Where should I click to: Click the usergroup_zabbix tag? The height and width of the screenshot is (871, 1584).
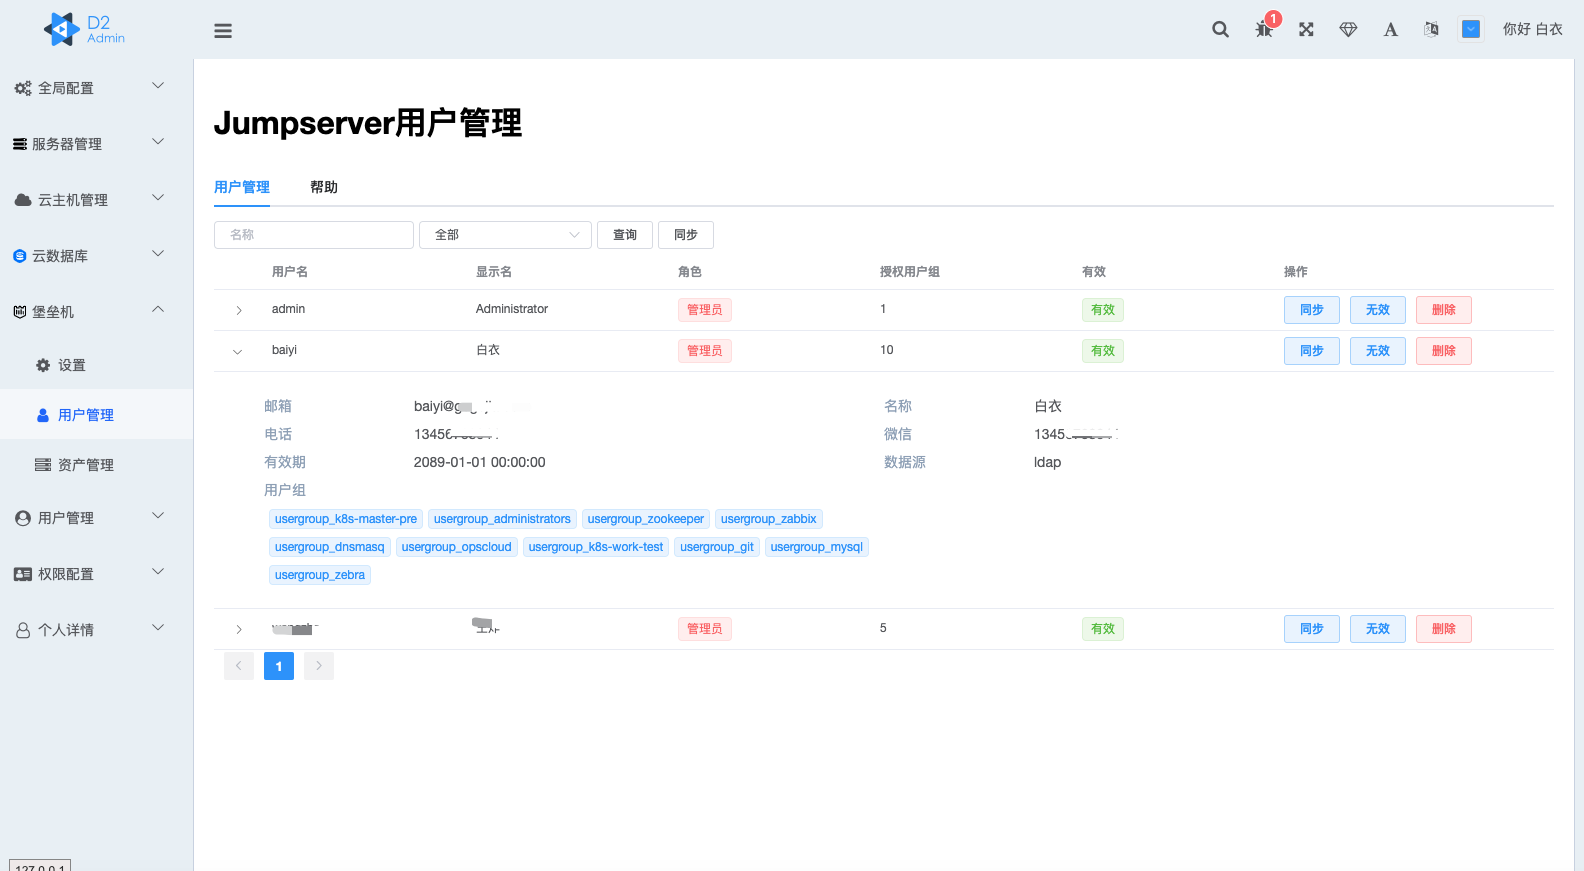(x=769, y=519)
